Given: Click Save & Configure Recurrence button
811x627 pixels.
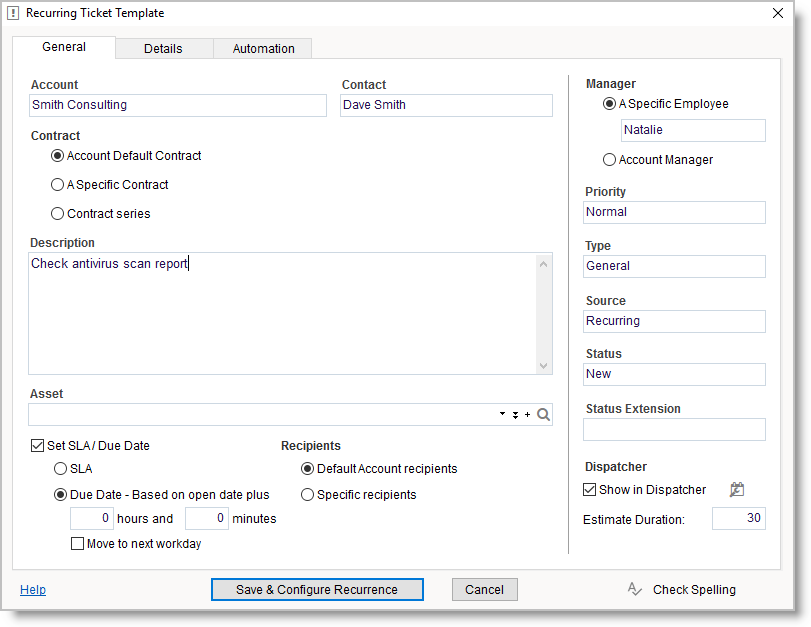Looking at the screenshot, I should tap(317, 590).
